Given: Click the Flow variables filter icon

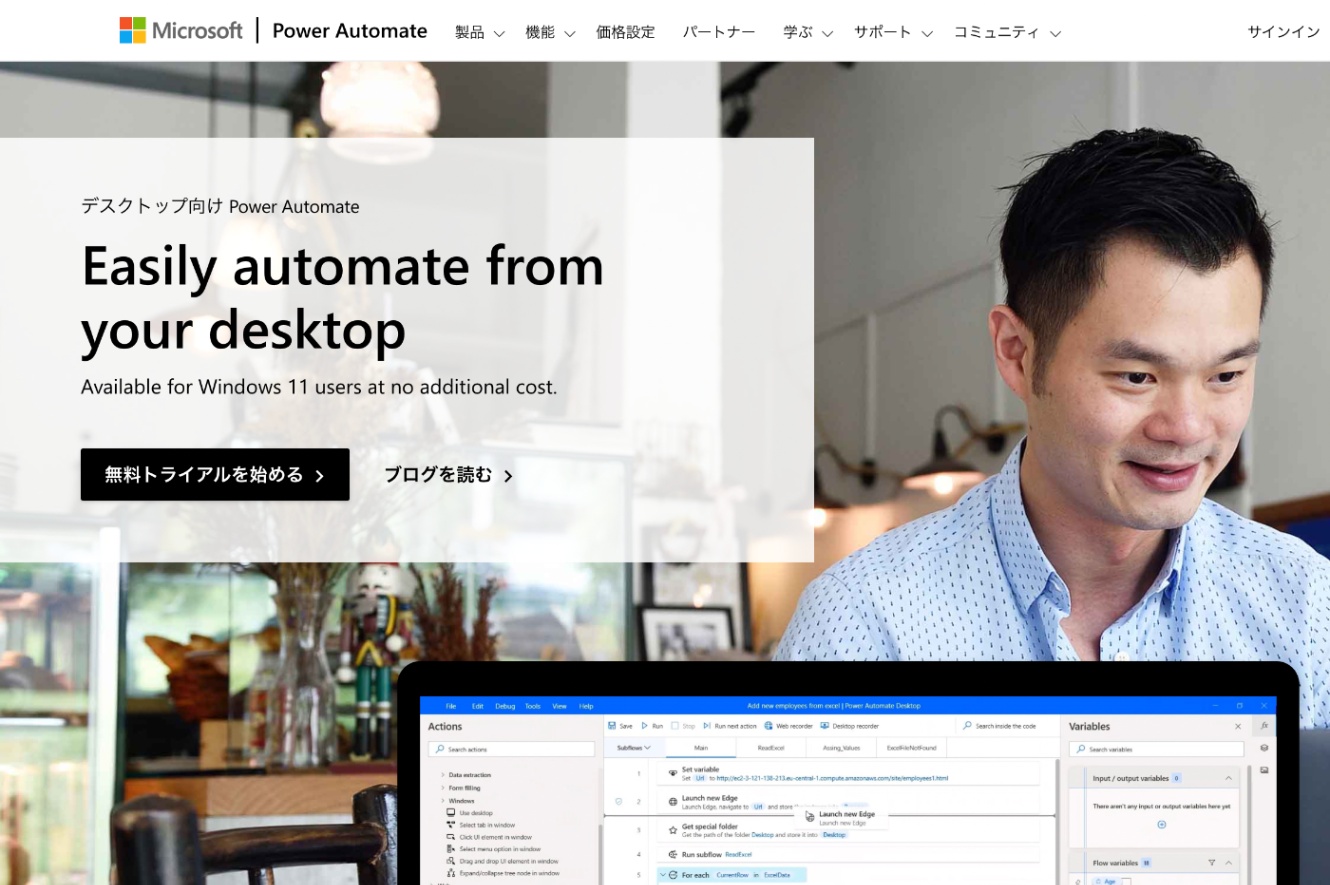Looking at the screenshot, I should tap(1211, 862).
